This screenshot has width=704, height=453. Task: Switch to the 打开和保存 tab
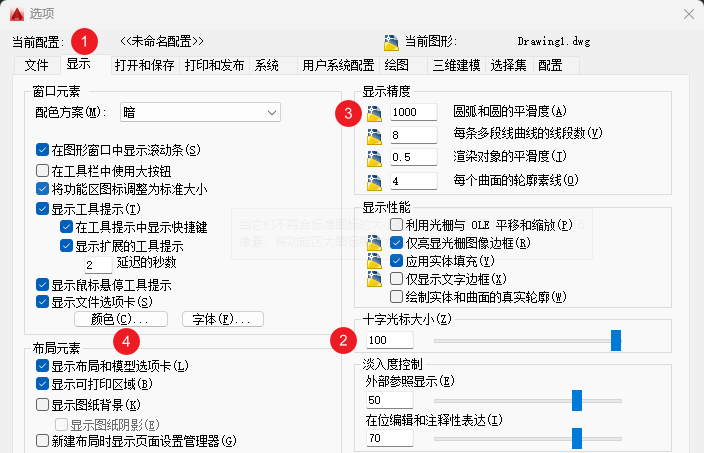click(144, 65)
